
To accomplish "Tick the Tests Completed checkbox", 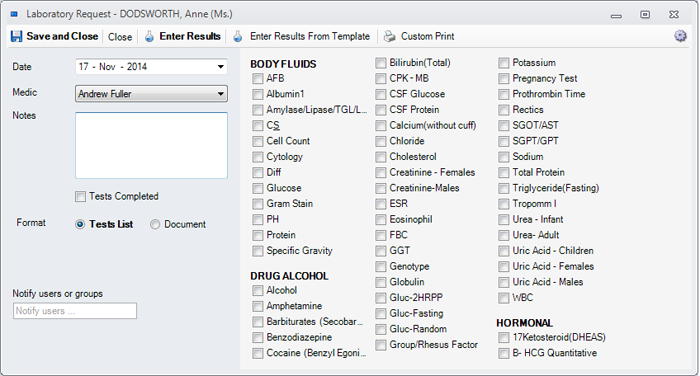I will 80,196.
